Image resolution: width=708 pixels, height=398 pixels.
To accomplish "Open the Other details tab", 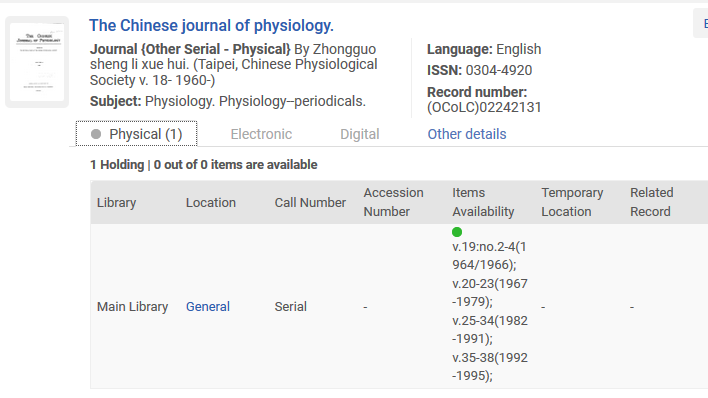I will pos(467,134).
